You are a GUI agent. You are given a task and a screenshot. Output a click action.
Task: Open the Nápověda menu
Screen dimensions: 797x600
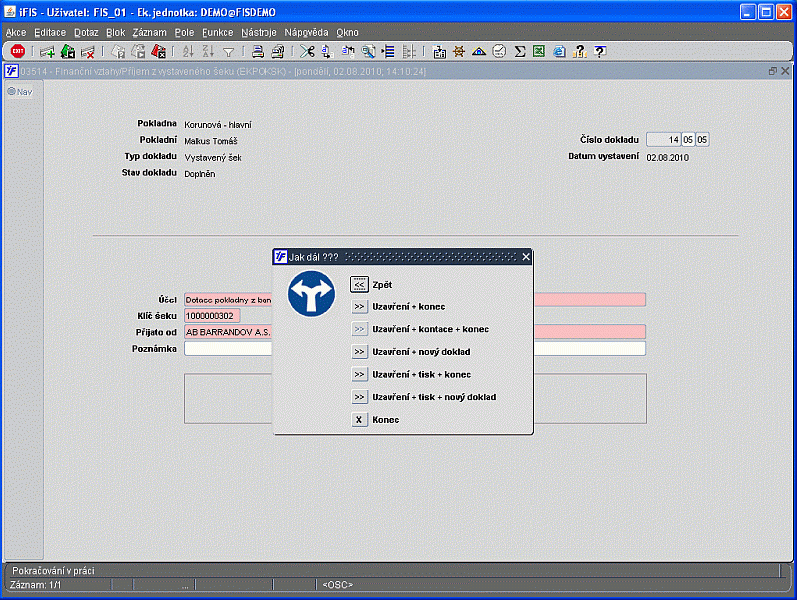[306, 32]
